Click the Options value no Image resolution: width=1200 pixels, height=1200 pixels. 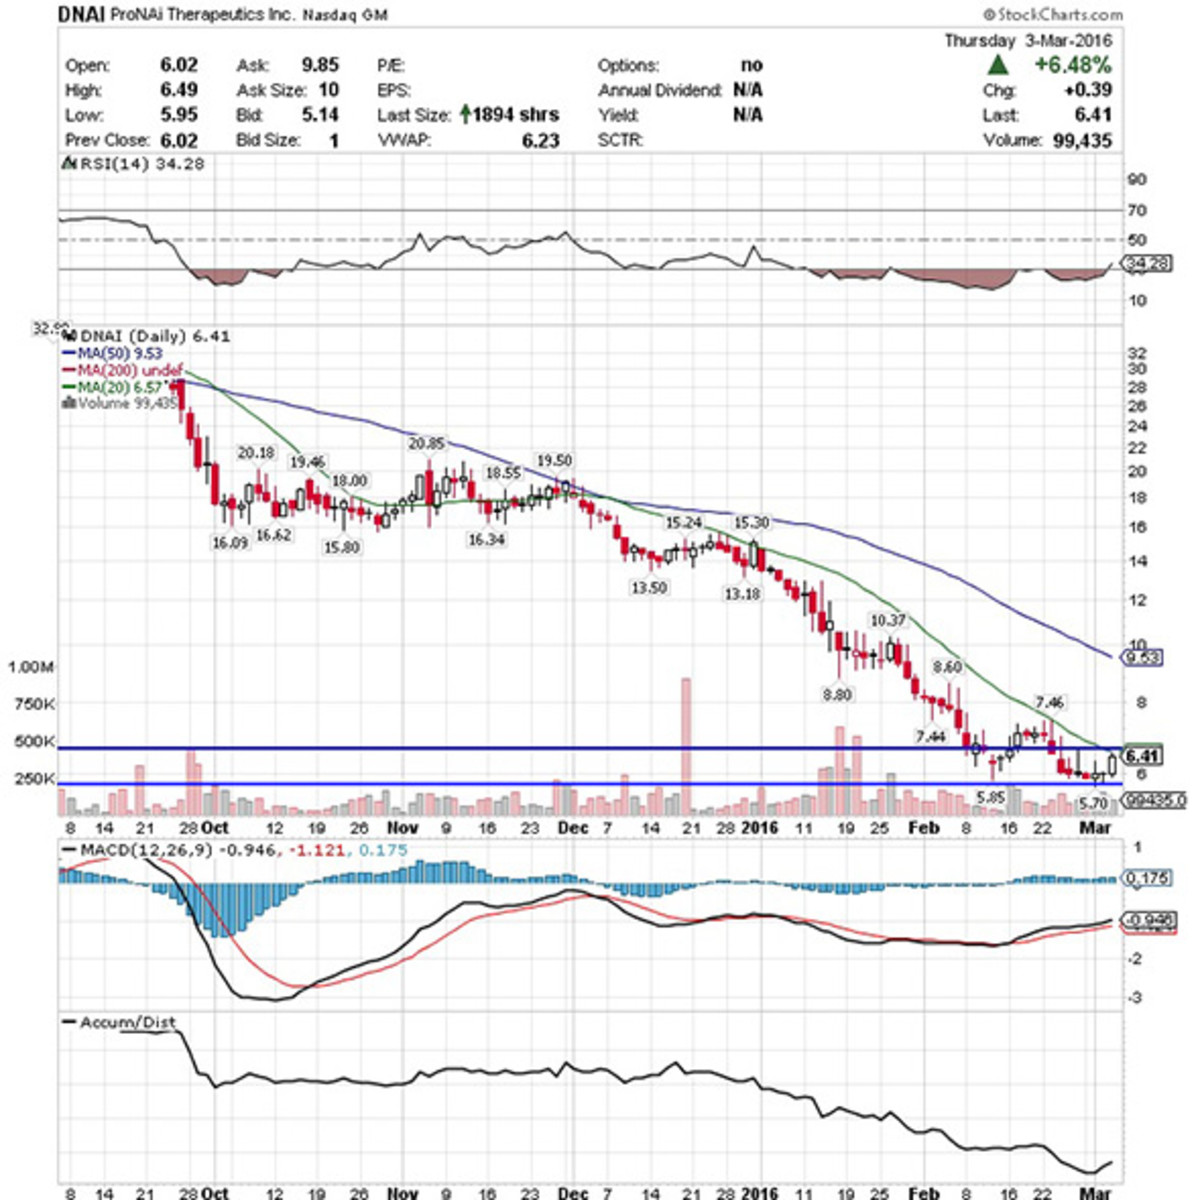click(752, 65)
